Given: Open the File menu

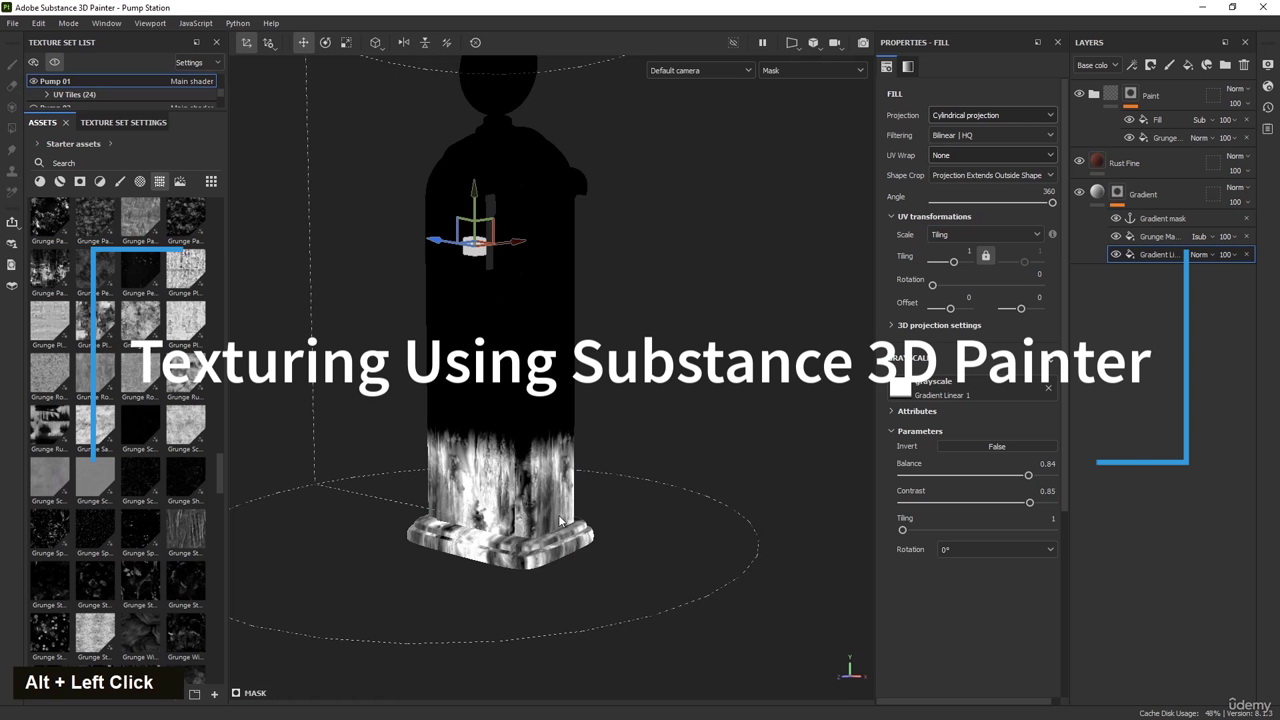Looking at the screenshot, I should (12, 23).
